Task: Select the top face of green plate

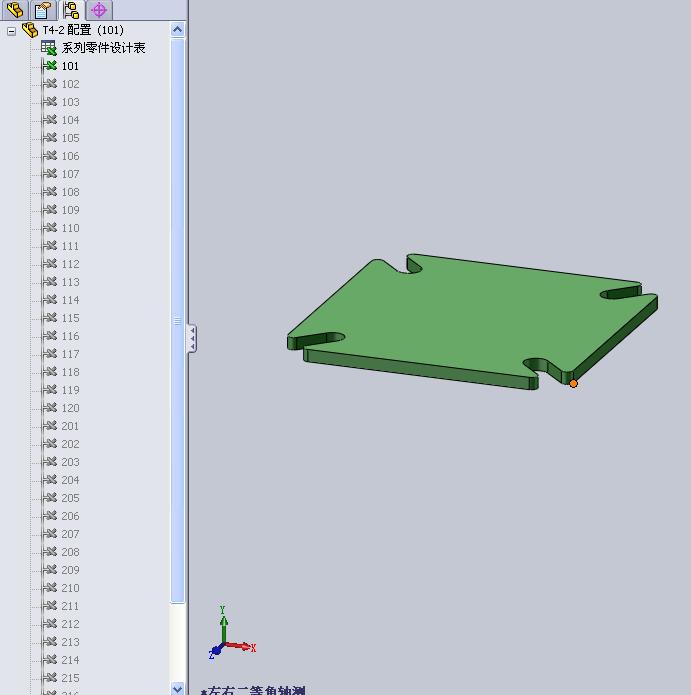Action: tap(472, 317)
